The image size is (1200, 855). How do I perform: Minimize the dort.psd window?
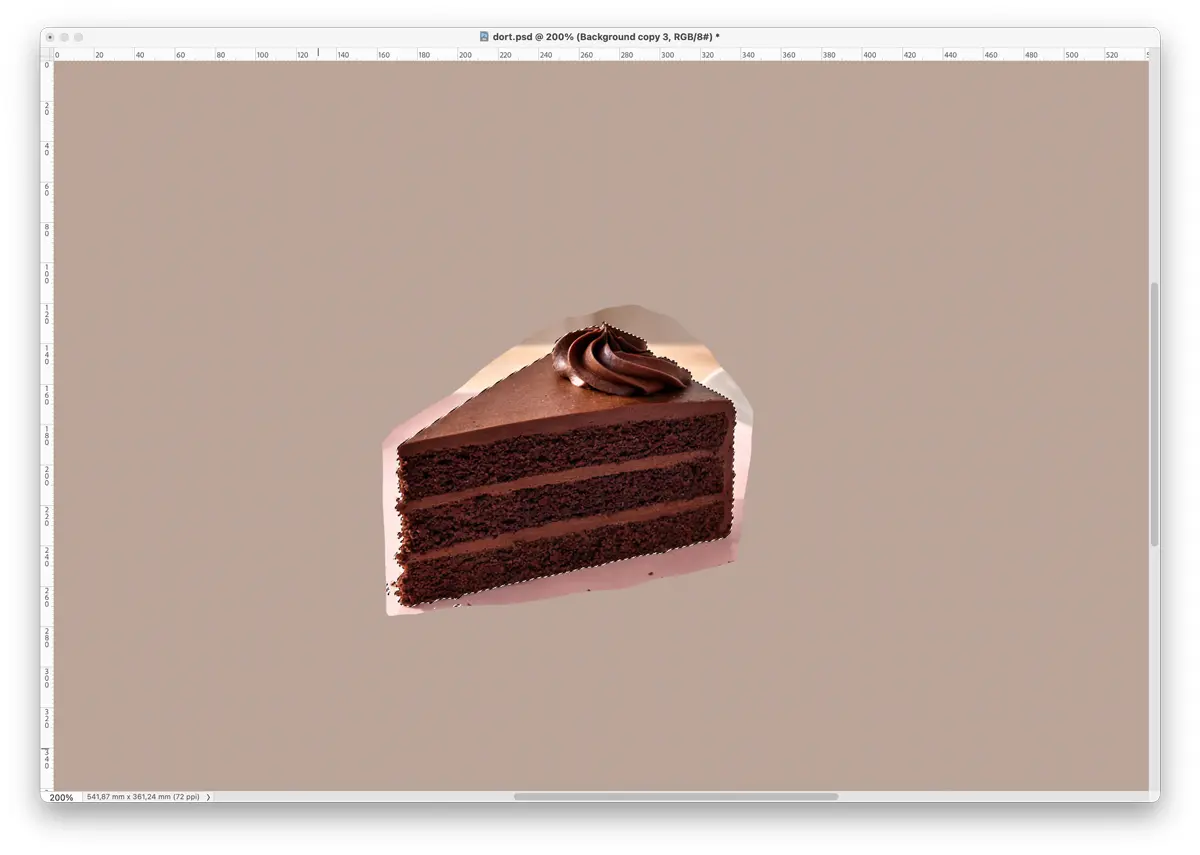[64, 37]
